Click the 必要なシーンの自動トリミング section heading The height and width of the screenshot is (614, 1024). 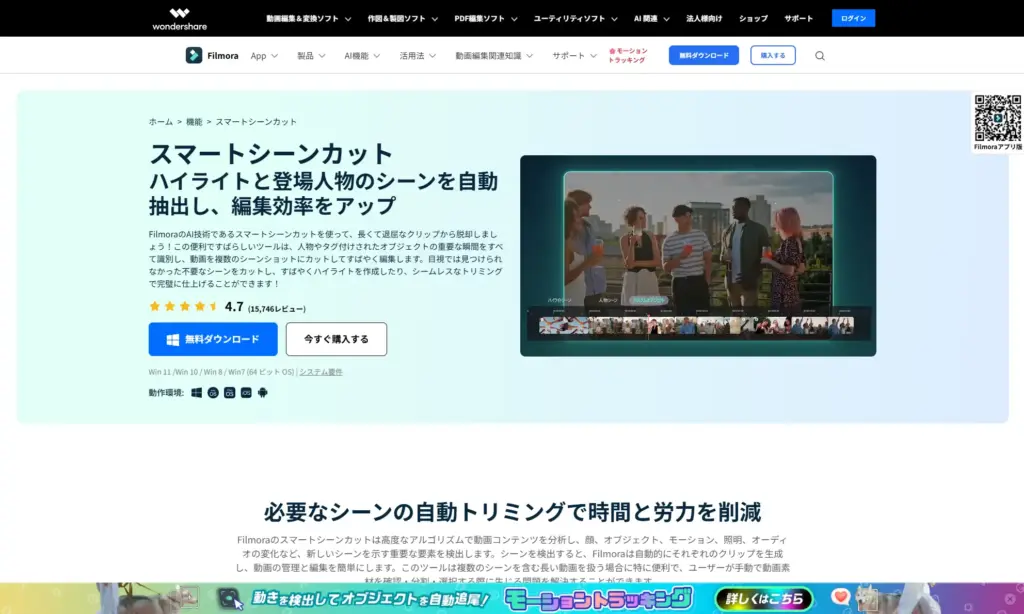[x=513, y=512]
